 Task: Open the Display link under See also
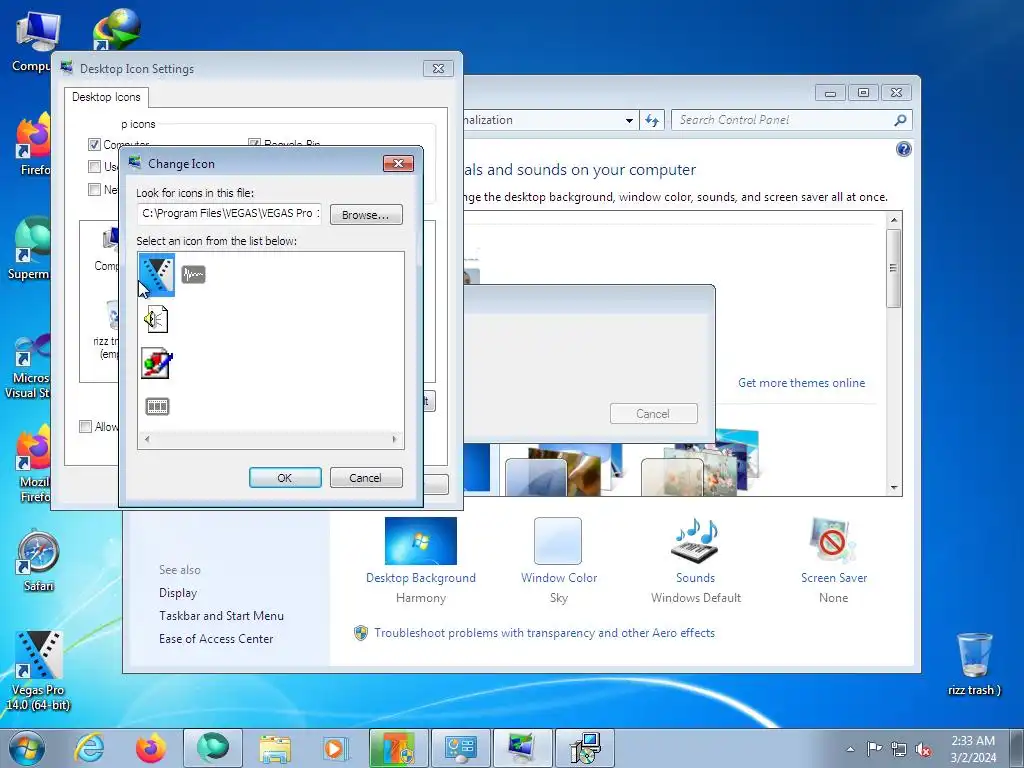(x=178, y=593)
